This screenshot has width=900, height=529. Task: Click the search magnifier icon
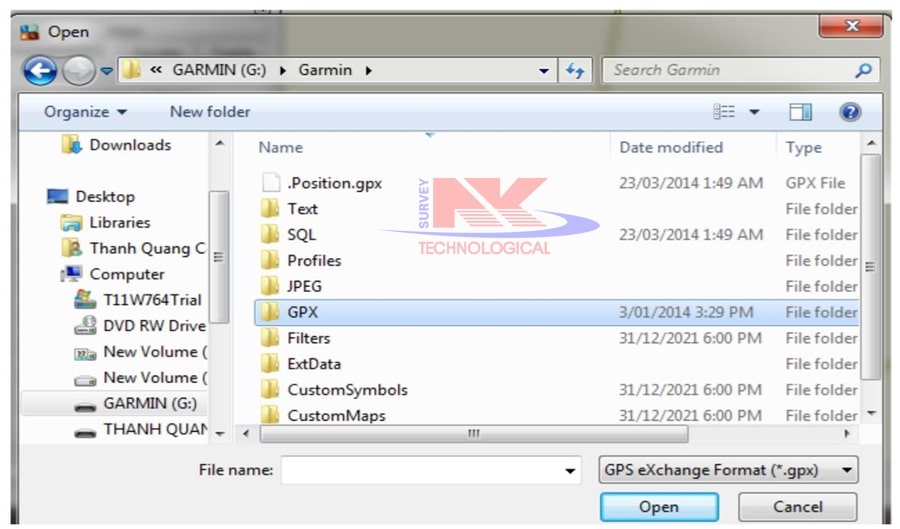point(863,70)
